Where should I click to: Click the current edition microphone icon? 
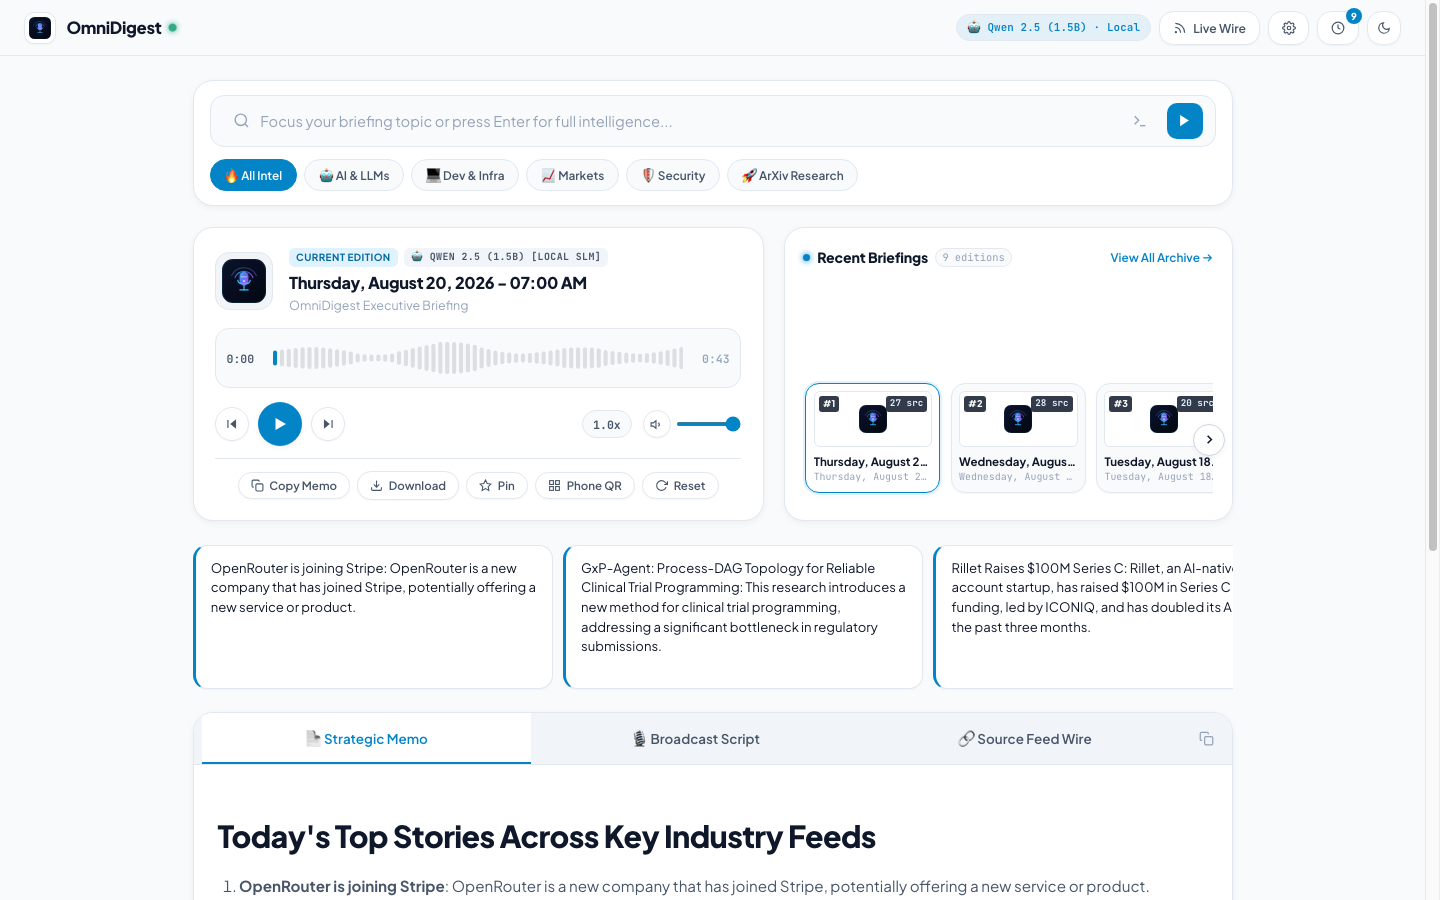(x=244, y=281)
